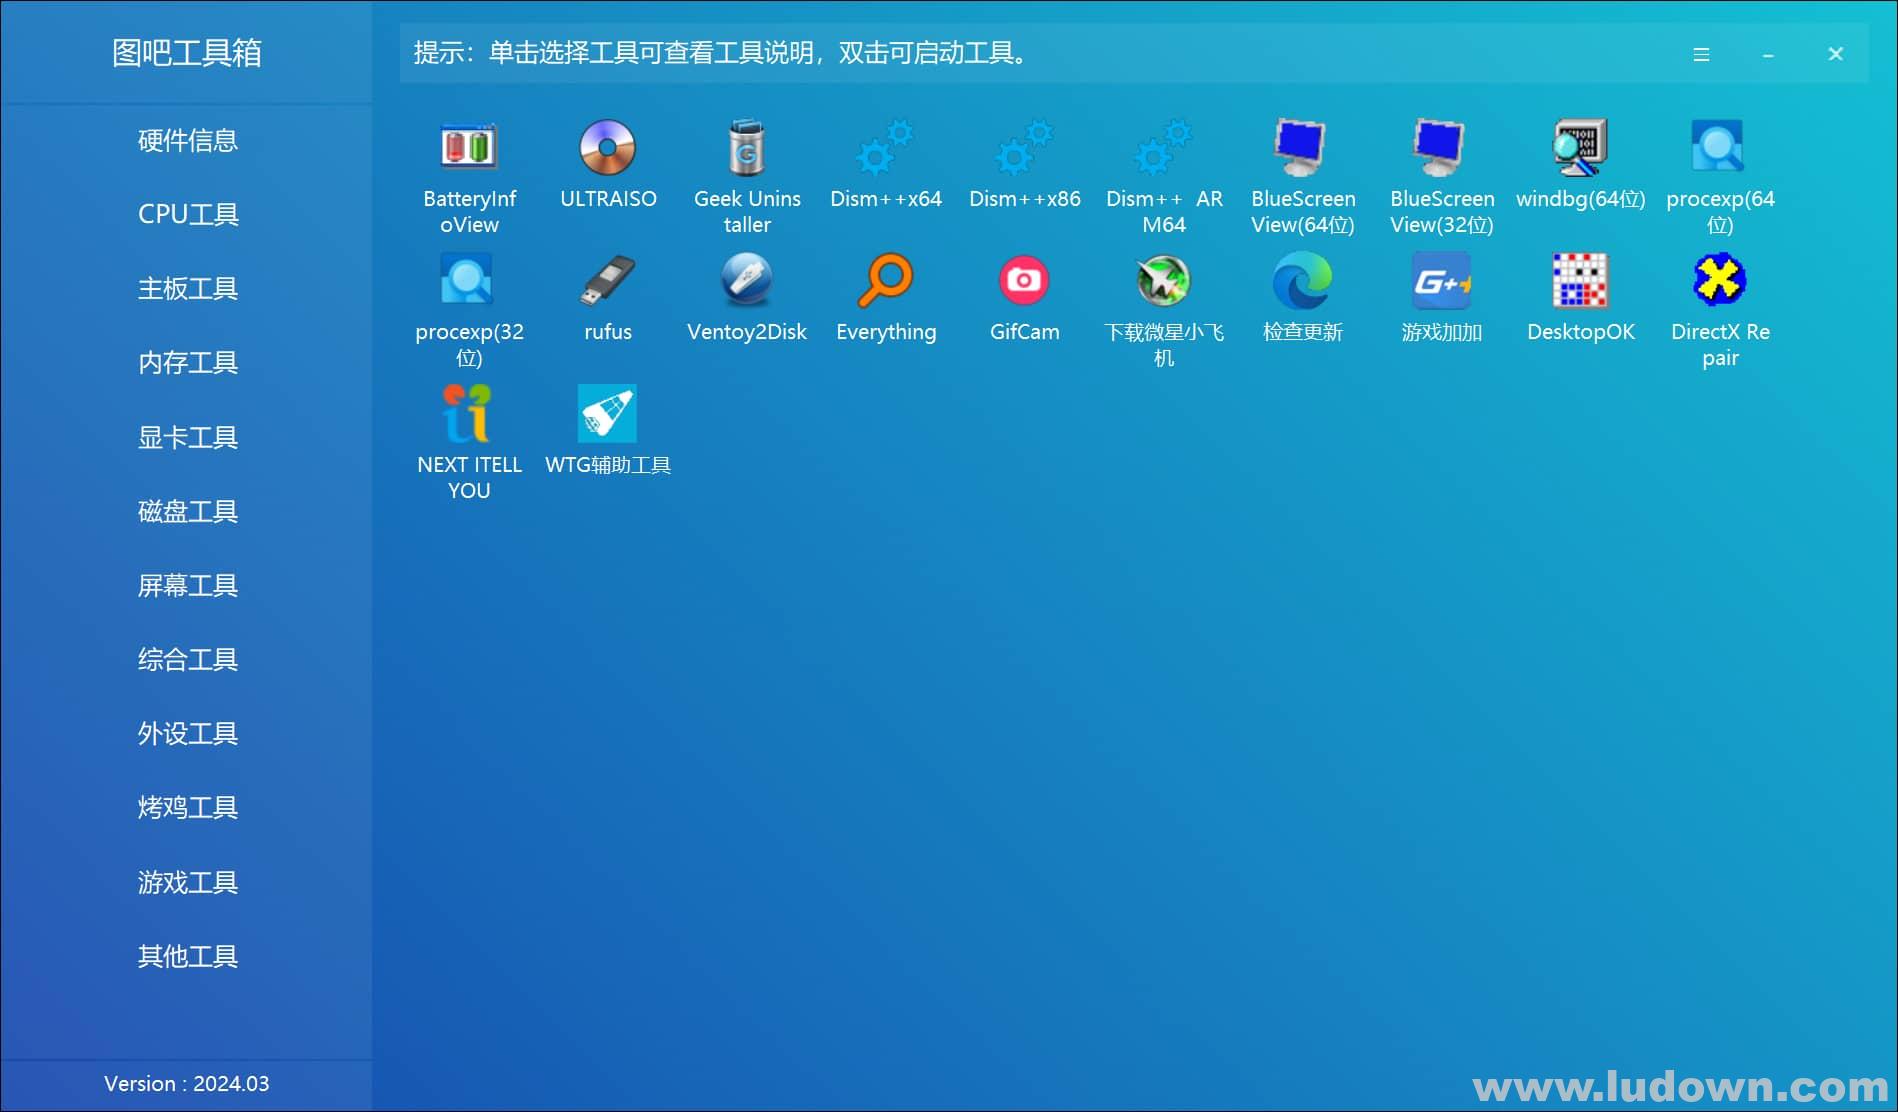Switch to the CPU工具 category
The width and height of the screenshot is (1898, 1112).
click(187, 214)
